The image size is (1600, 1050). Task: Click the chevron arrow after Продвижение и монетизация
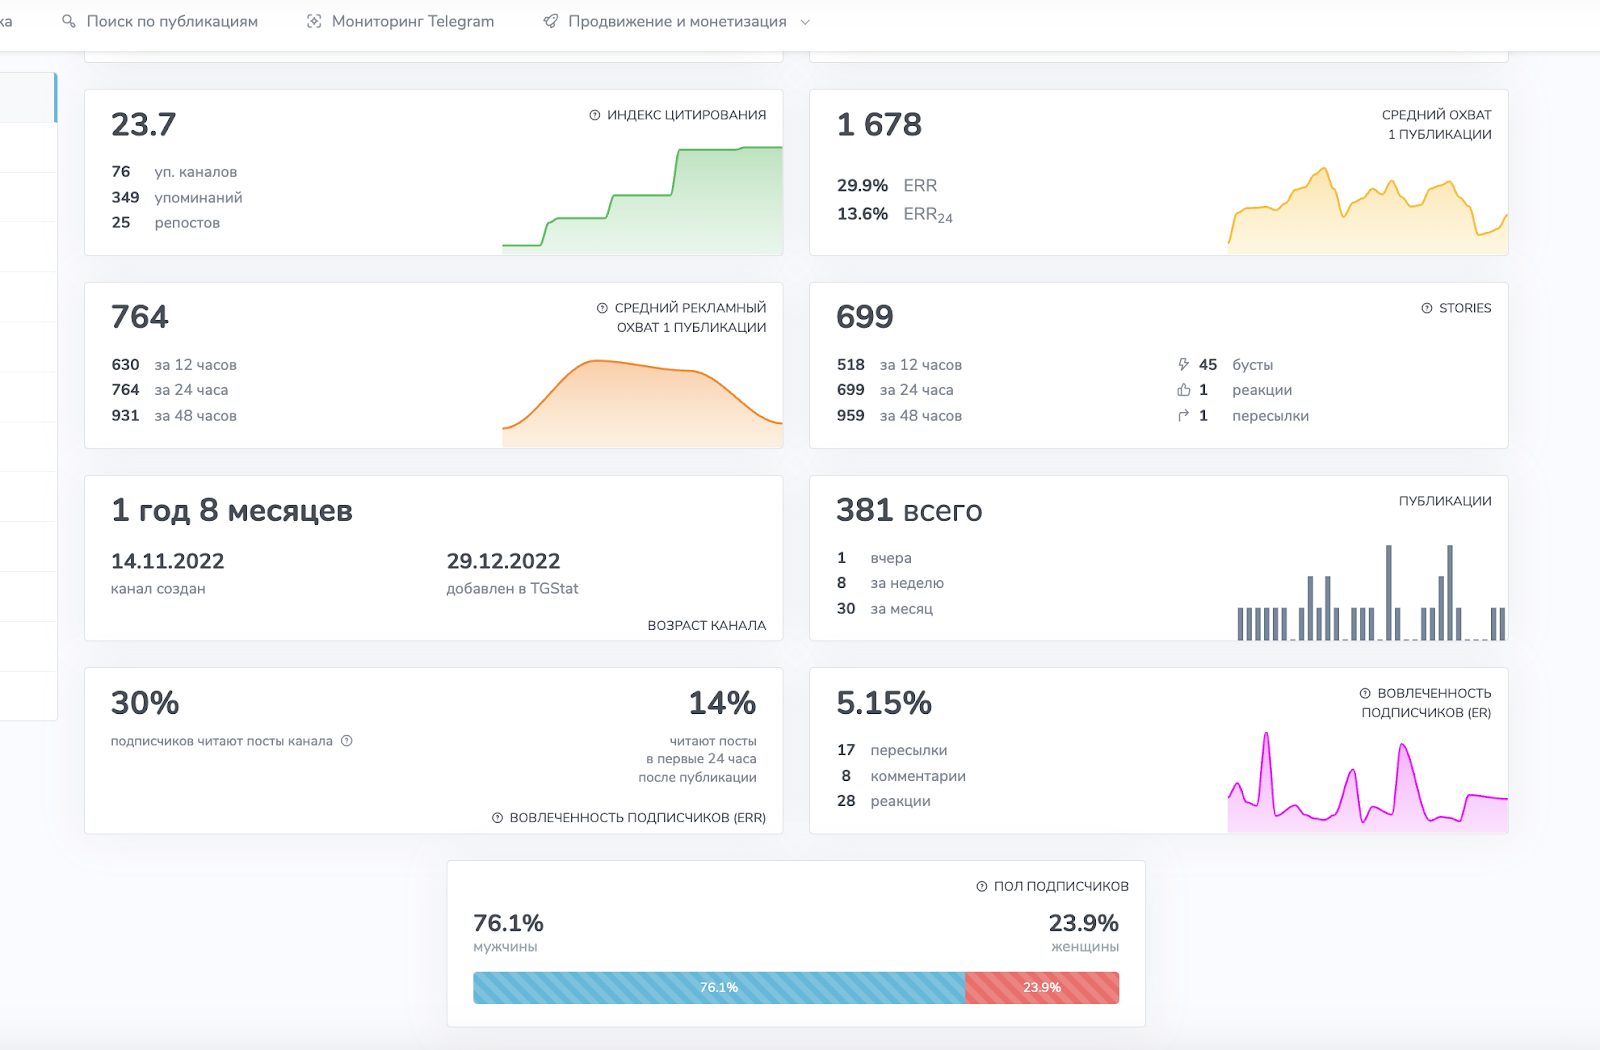click(x=805, y=22)
